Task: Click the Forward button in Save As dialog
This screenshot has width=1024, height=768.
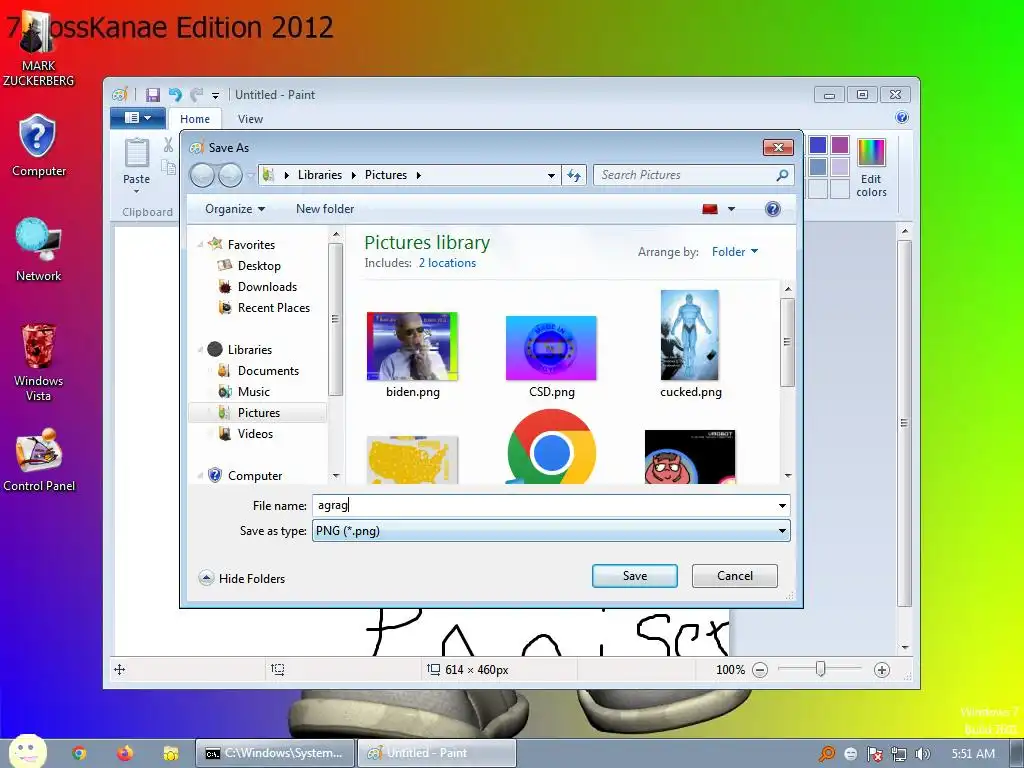Action: coord(230,175)
